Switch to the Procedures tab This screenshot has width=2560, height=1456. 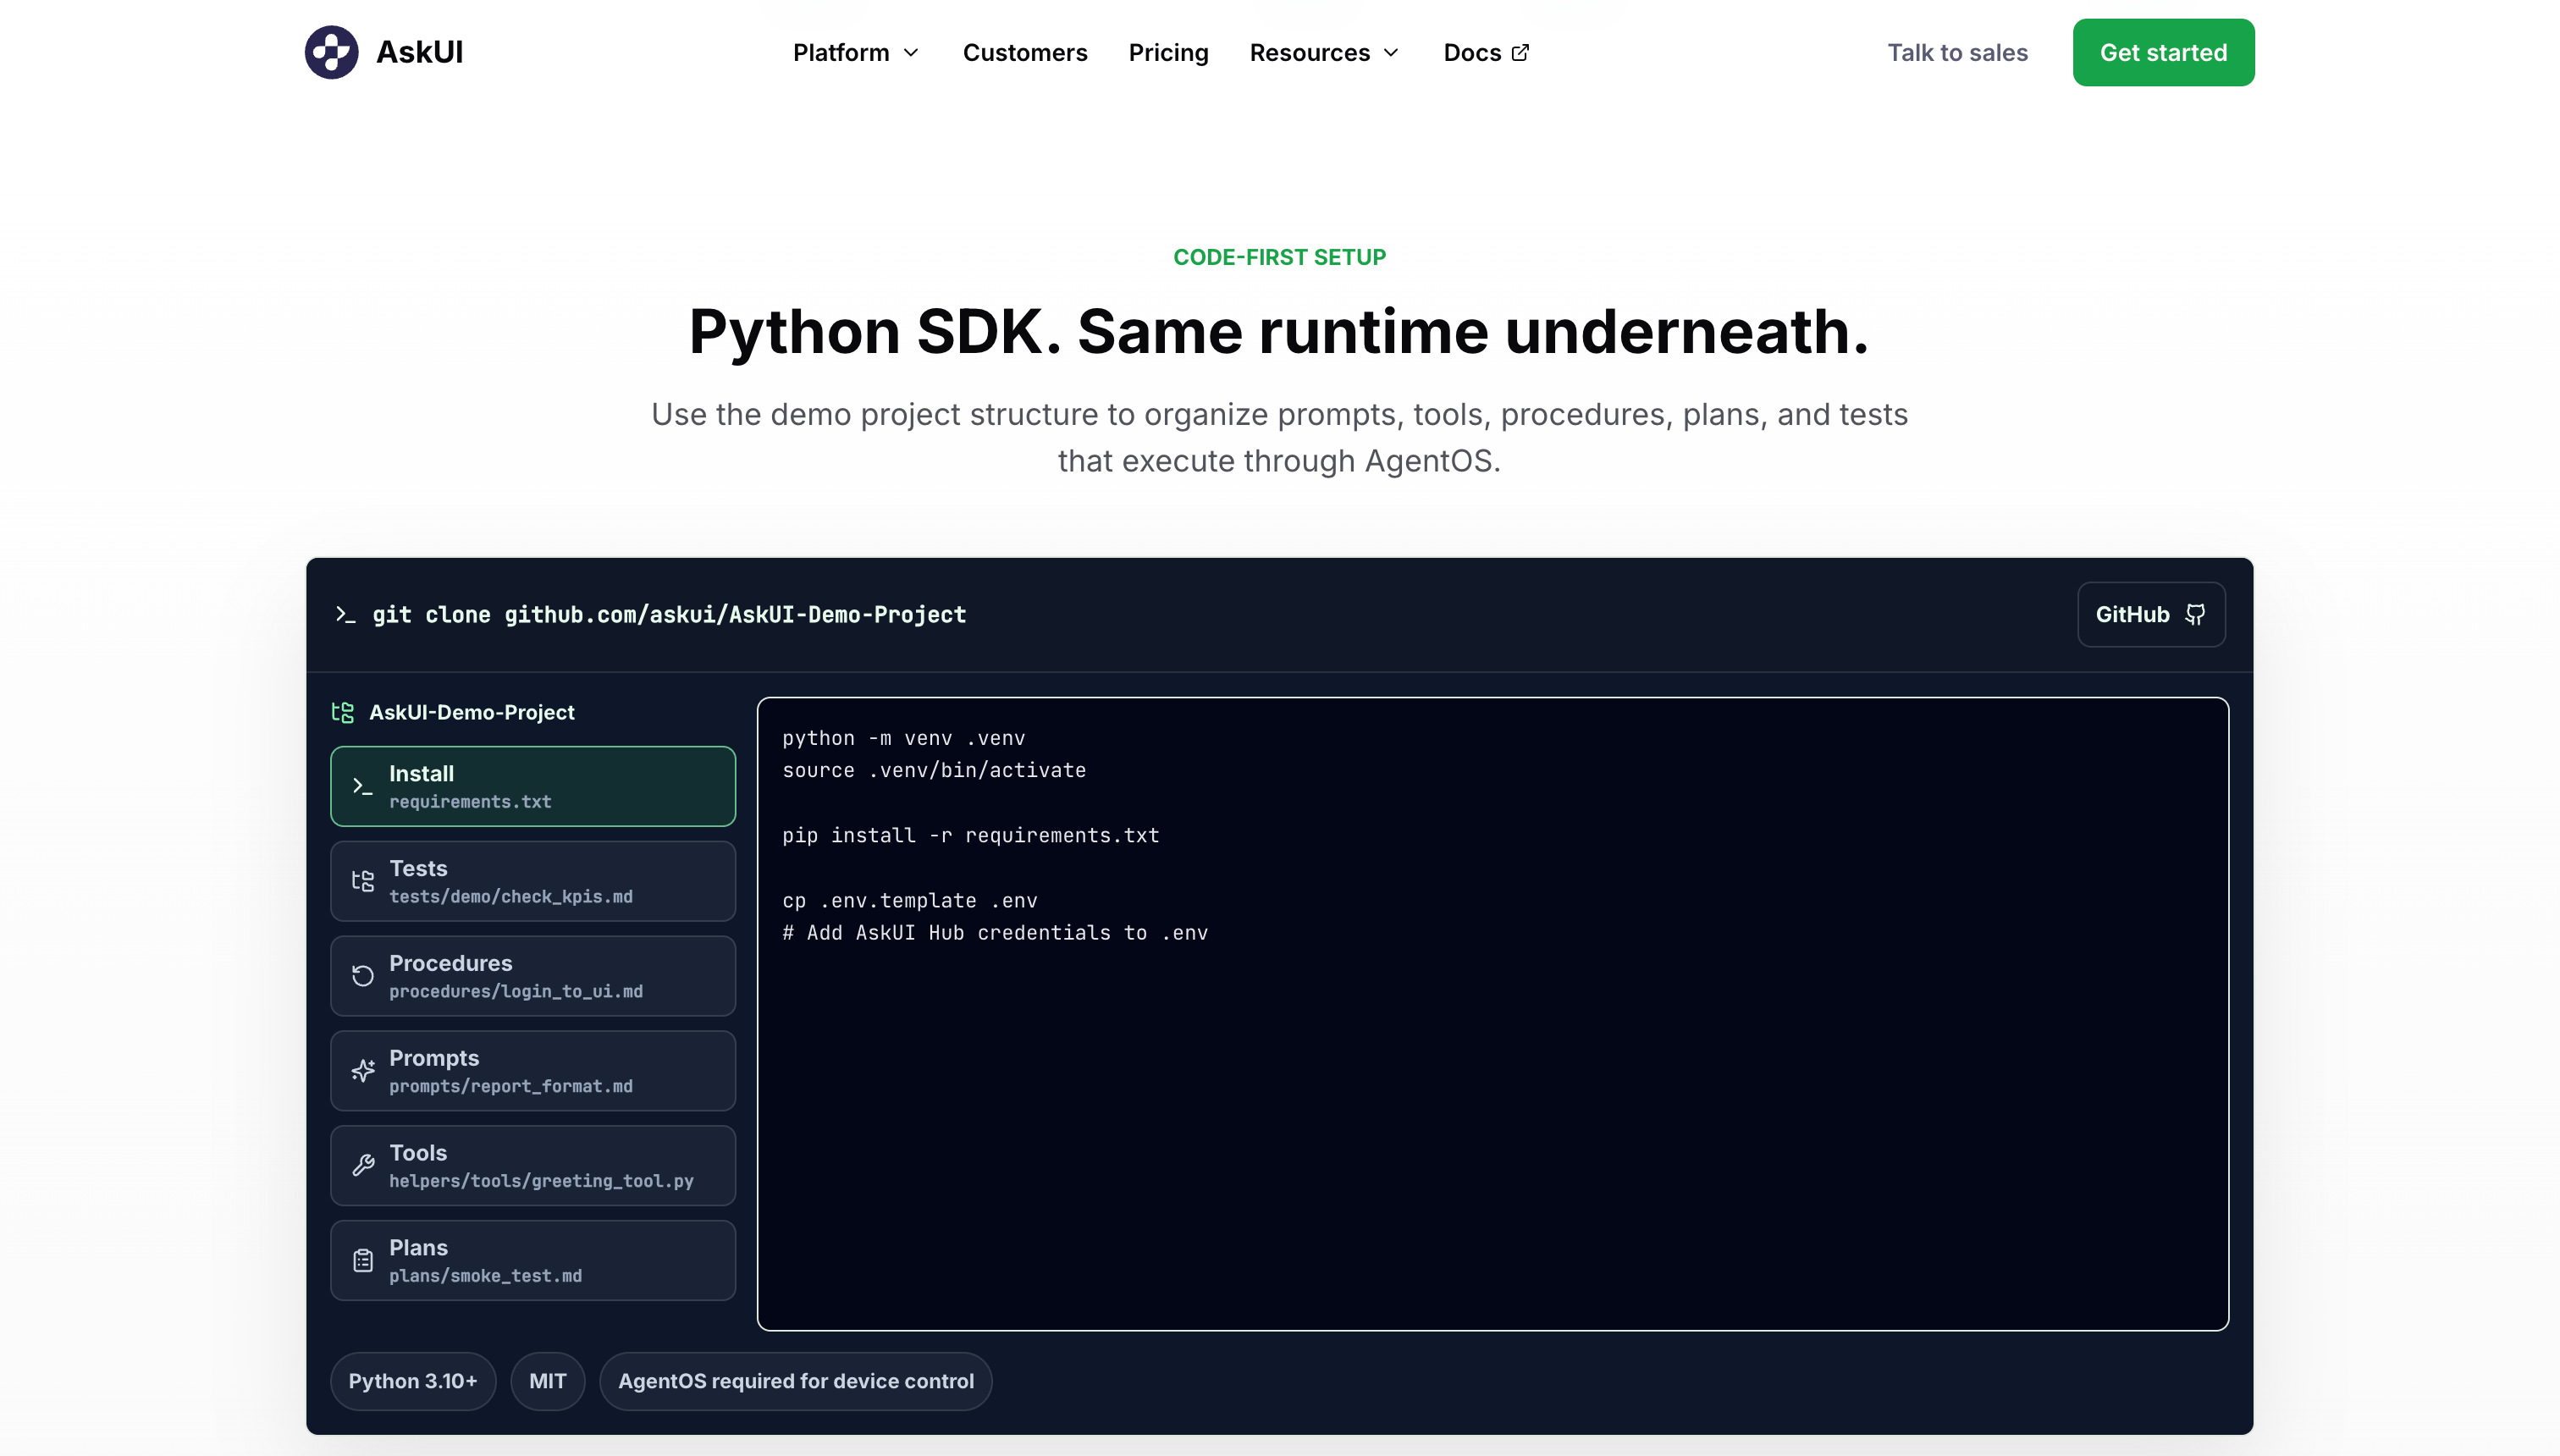tap(533, 976)
